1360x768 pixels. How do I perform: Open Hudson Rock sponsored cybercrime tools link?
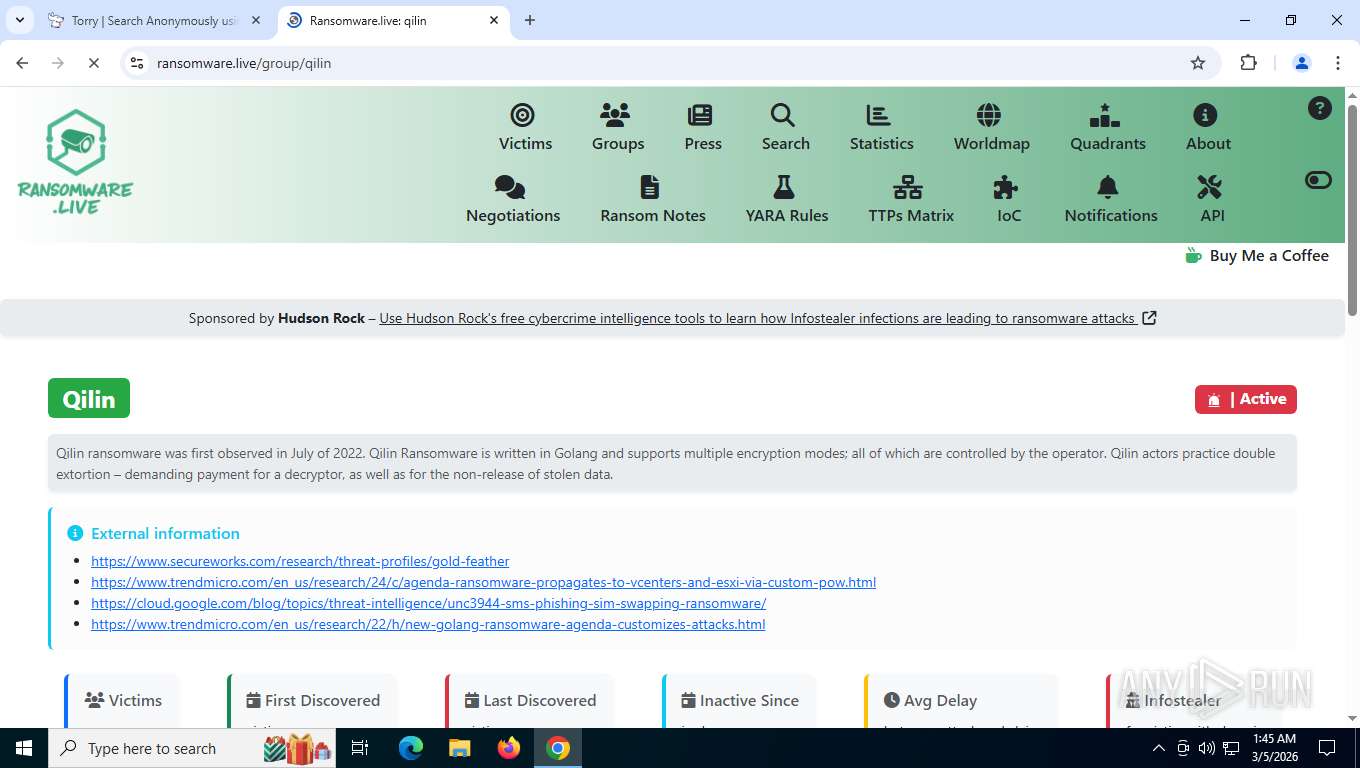[x=768, y=318]
